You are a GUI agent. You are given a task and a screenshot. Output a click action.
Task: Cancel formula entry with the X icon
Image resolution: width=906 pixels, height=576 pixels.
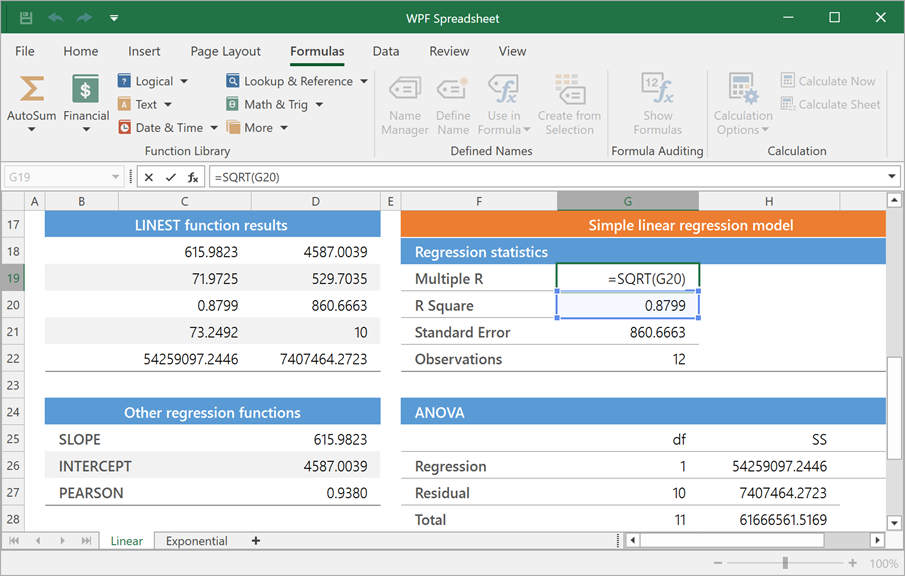click(x=148, y=176)
